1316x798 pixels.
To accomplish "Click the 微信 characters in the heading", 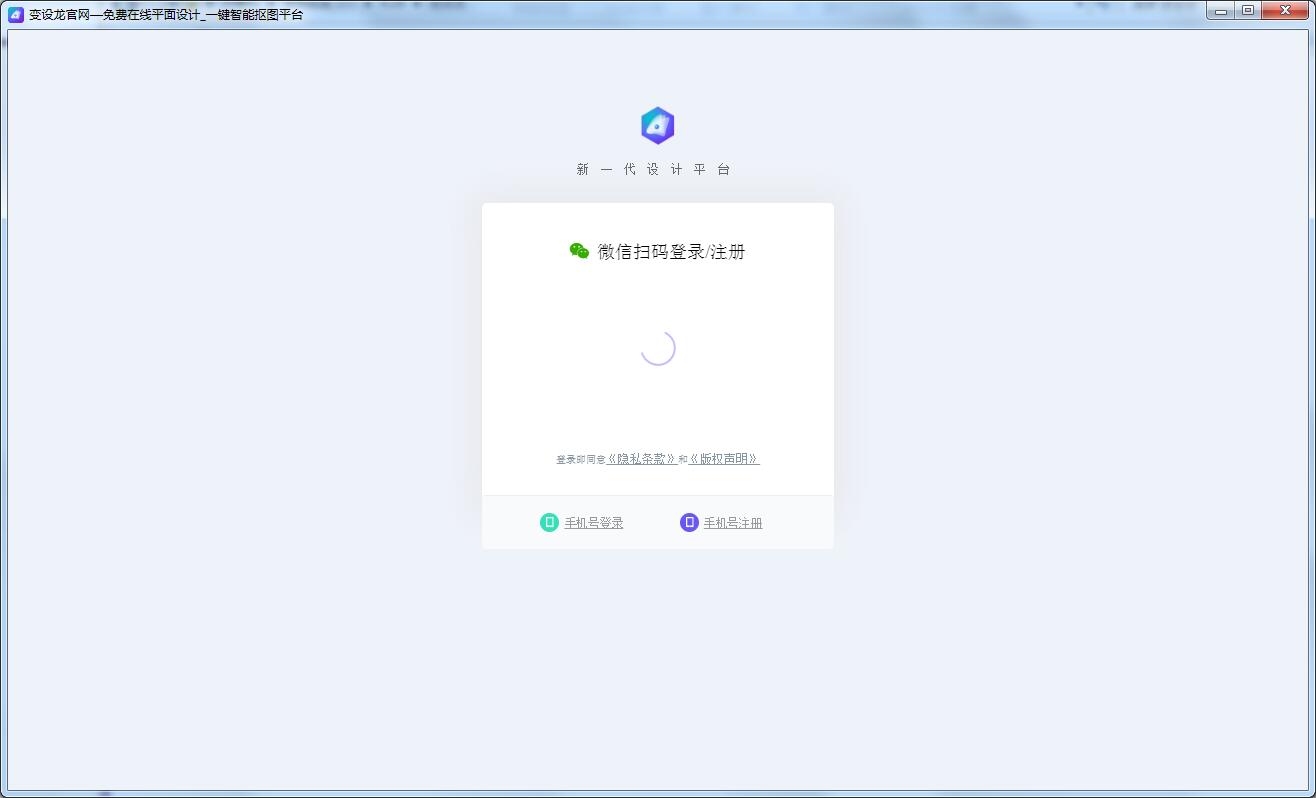I will click(x=615, y=252).
